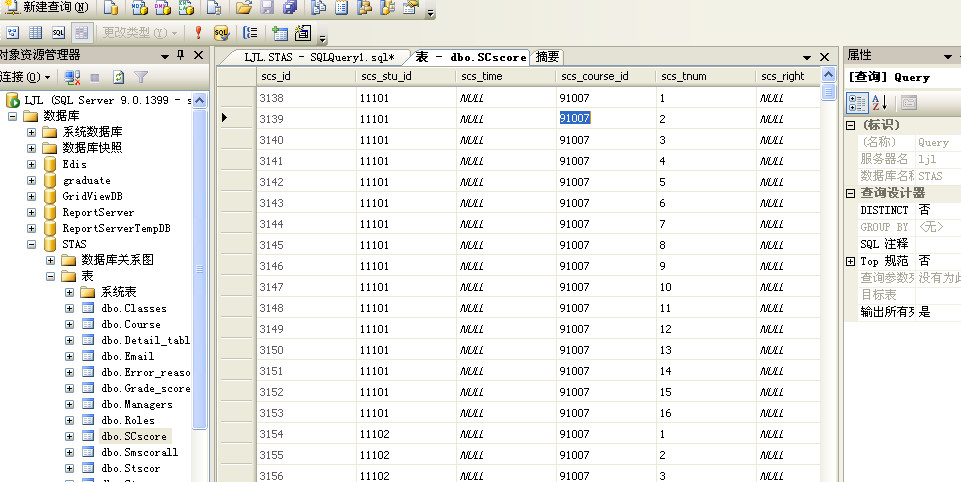Click the Add Table icon in toolbar

(280, 33)
